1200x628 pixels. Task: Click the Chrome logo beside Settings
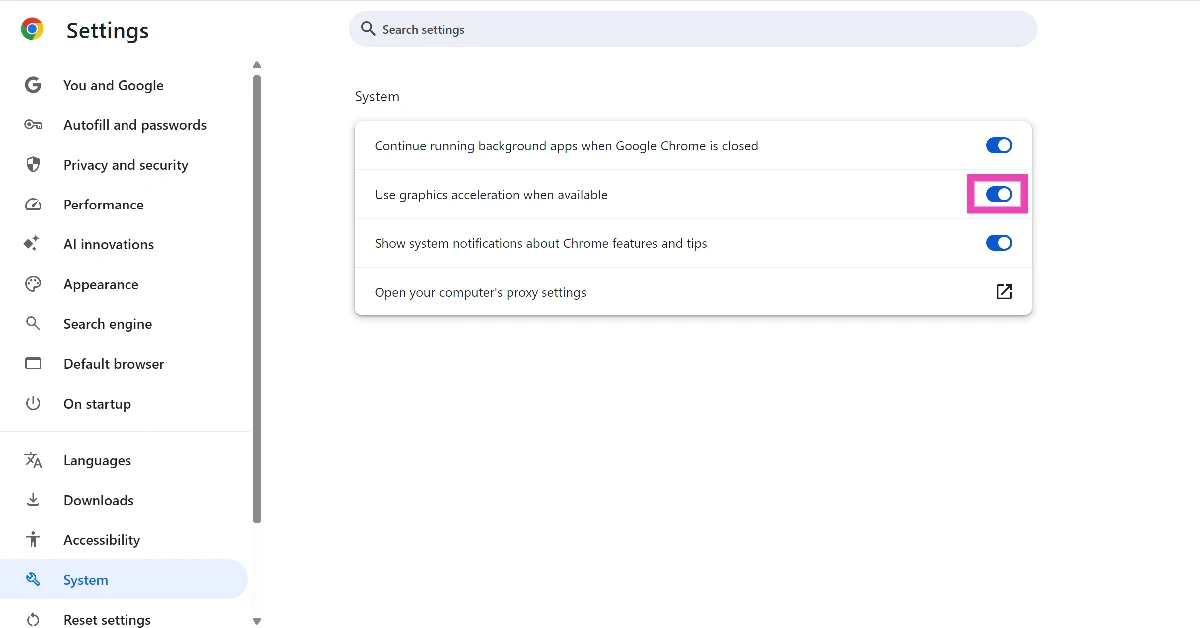tap(32, 30)
